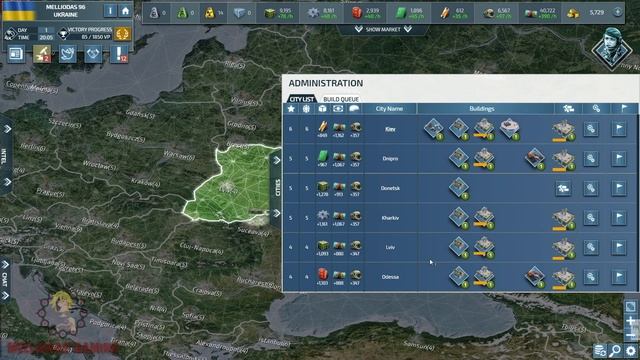Open the city named Donetsk
This screenshot has width=640, height=360.
[390, 188]
